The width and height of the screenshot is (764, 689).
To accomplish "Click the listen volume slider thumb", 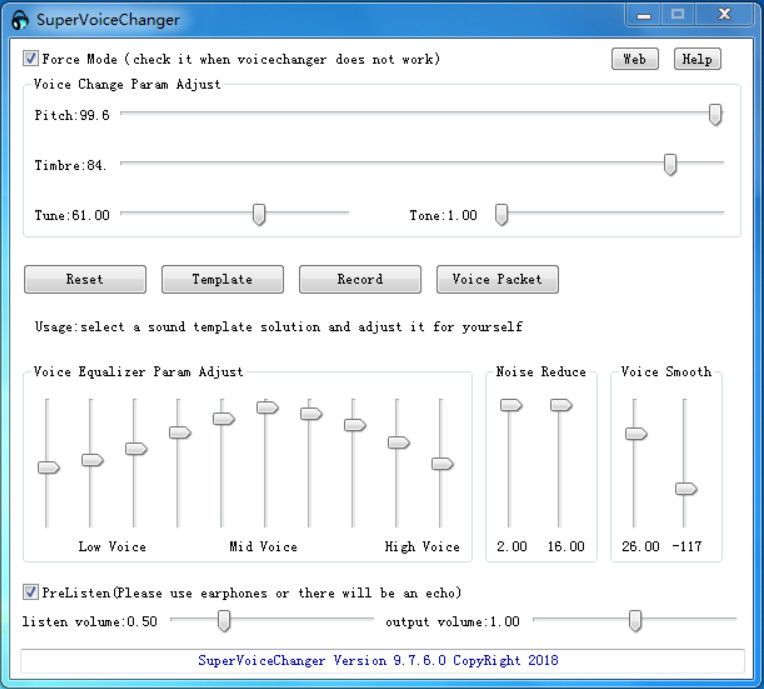I will [x=224, y=620].
